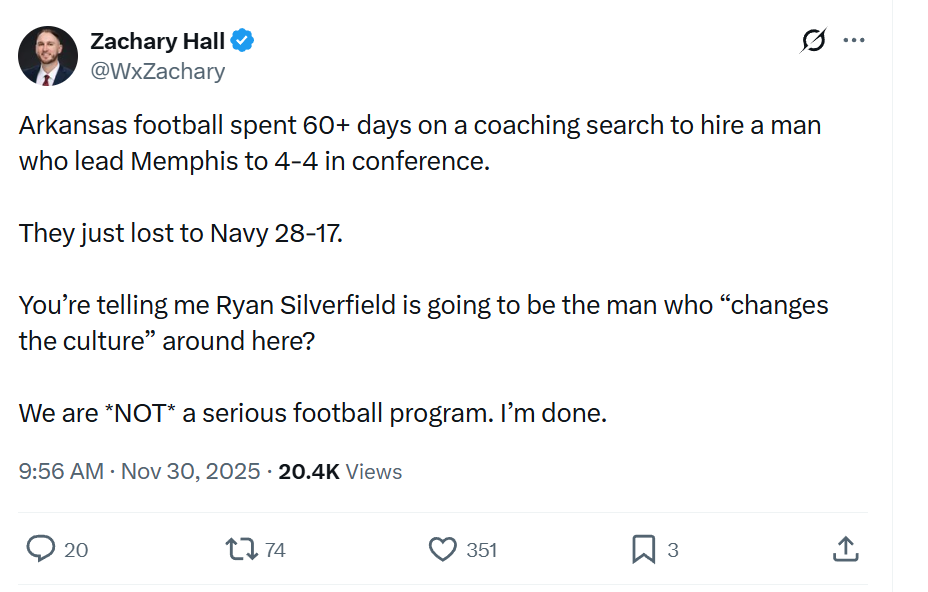Click the like count of 351
The image size is (928, 592).
tap(481, 550)
